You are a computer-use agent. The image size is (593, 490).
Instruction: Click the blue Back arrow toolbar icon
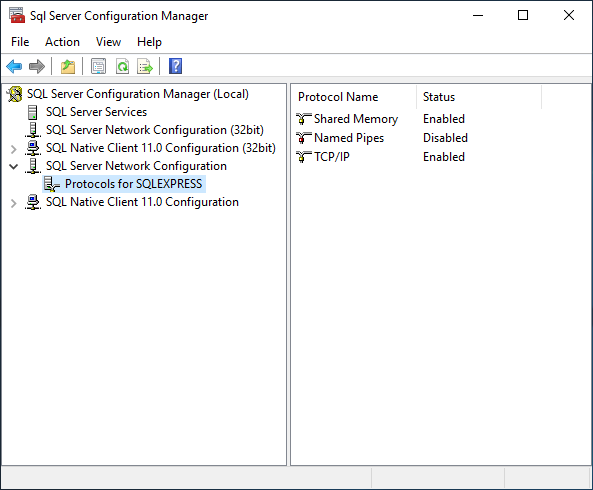click(14, 67)
